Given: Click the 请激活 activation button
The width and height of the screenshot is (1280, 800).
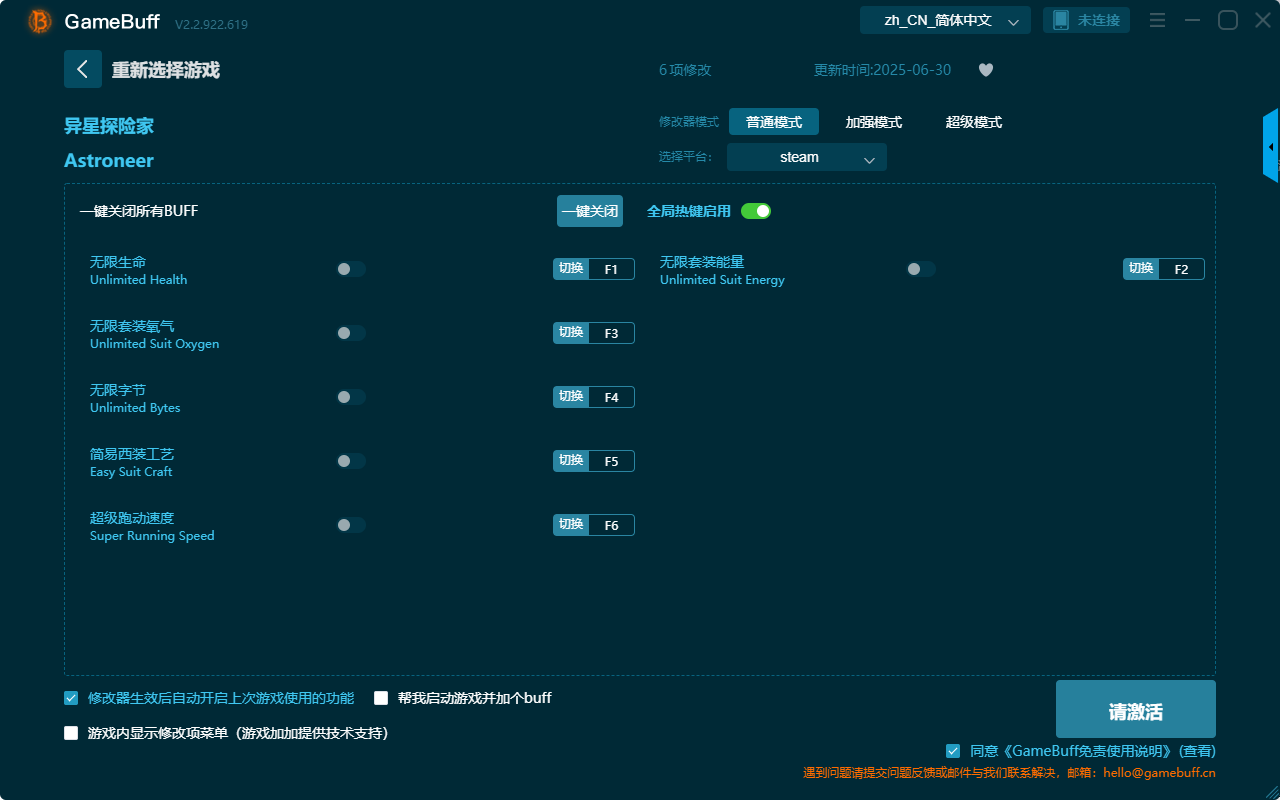Looking at the screenshot, I should coord(1135,708).
